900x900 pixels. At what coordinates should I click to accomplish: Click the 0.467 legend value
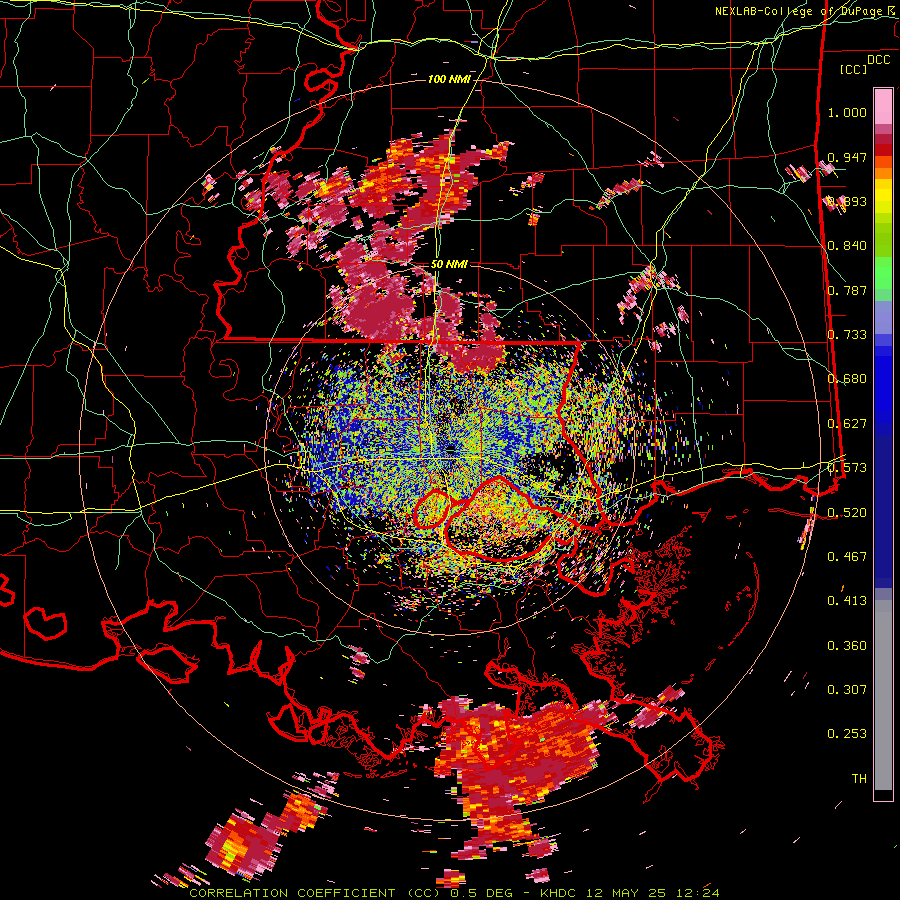click(847, 557)
